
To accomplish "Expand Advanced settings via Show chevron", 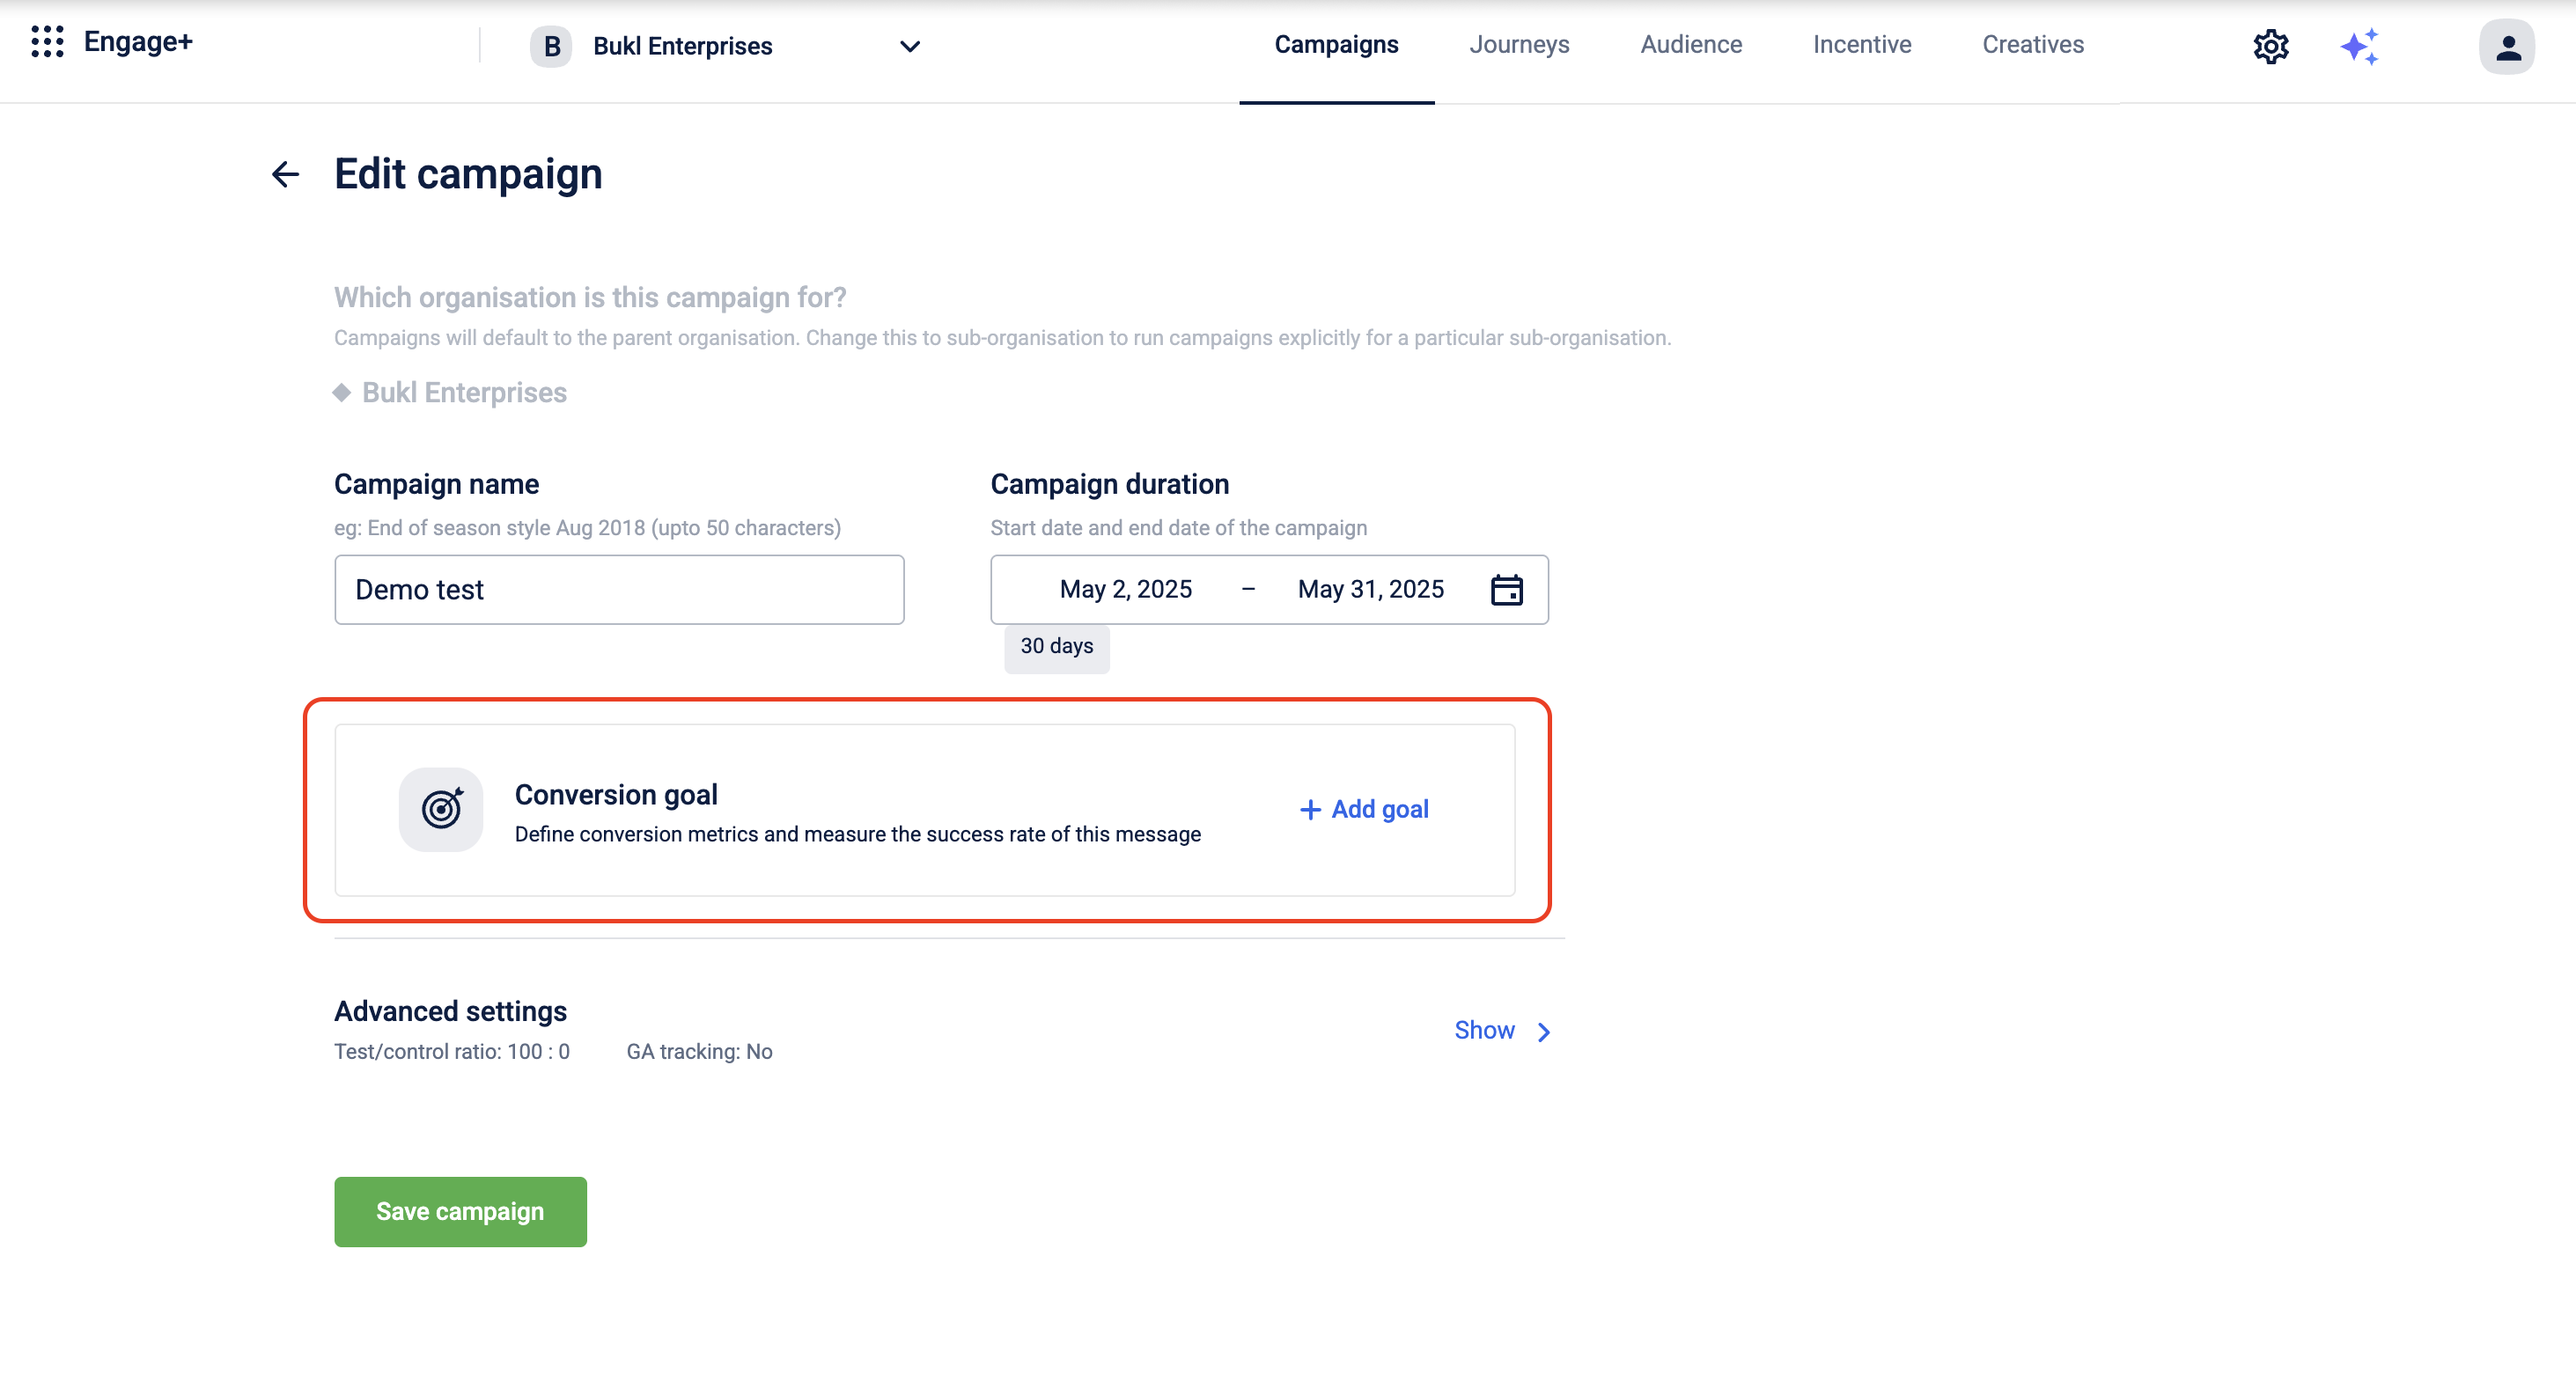I will pos(1544,1031).
